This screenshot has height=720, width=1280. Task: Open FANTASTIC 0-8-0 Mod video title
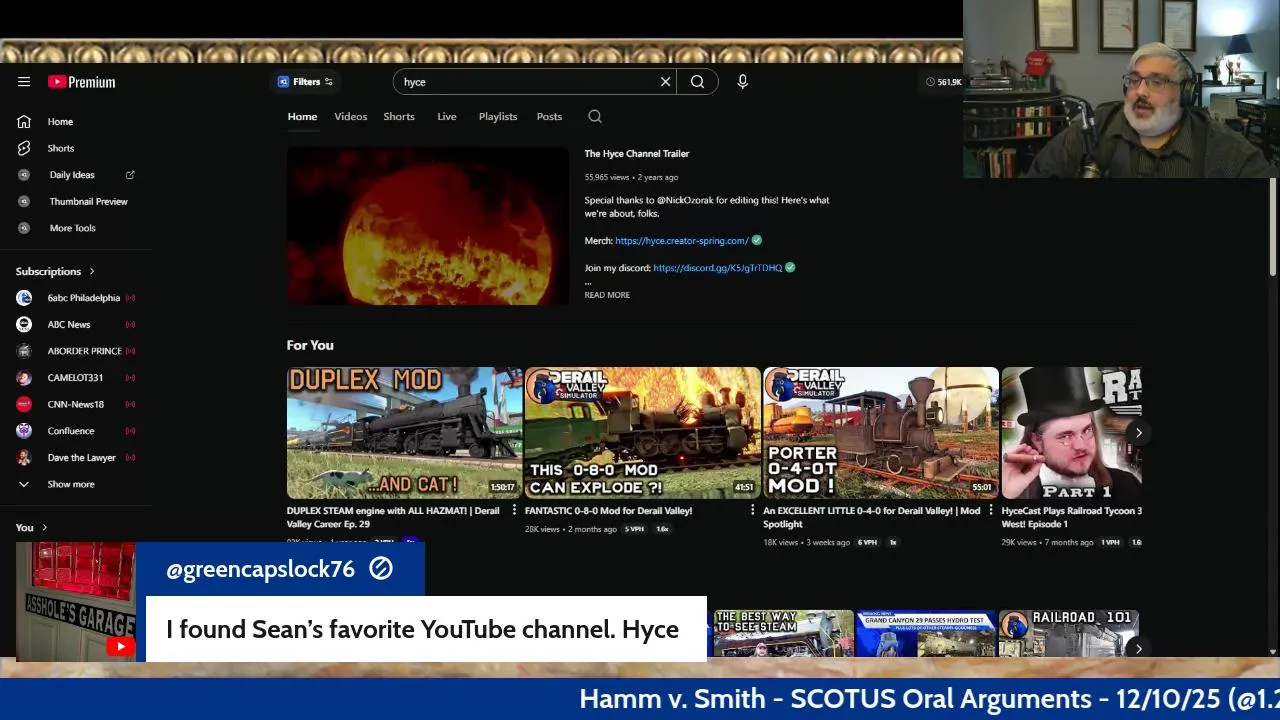pos(608,511)
